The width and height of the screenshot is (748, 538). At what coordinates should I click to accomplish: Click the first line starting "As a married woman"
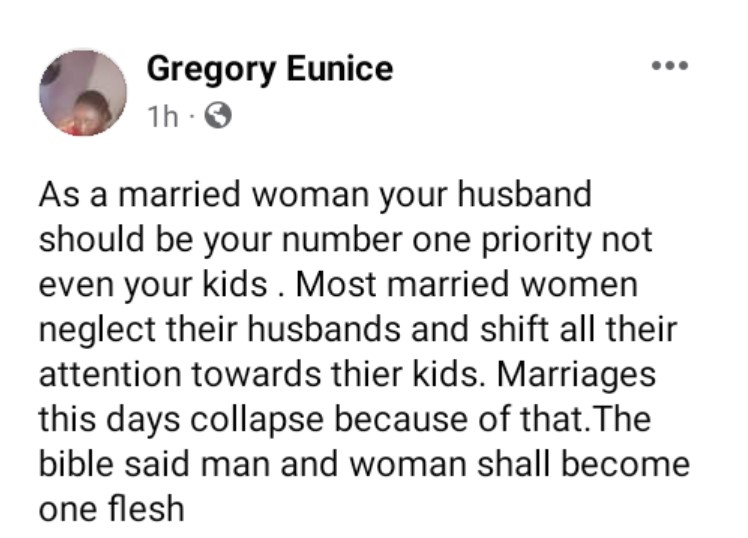pyautogui.click(x=315, y=193)
